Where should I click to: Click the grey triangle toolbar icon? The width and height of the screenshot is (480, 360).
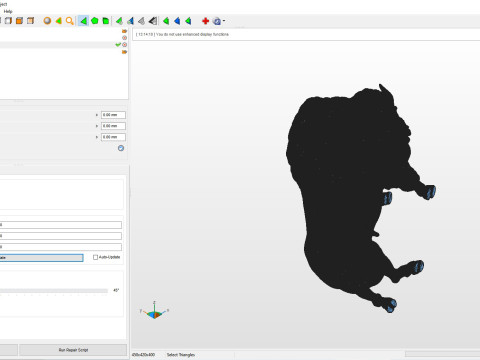pyautogui.click(x=141, y=21)
